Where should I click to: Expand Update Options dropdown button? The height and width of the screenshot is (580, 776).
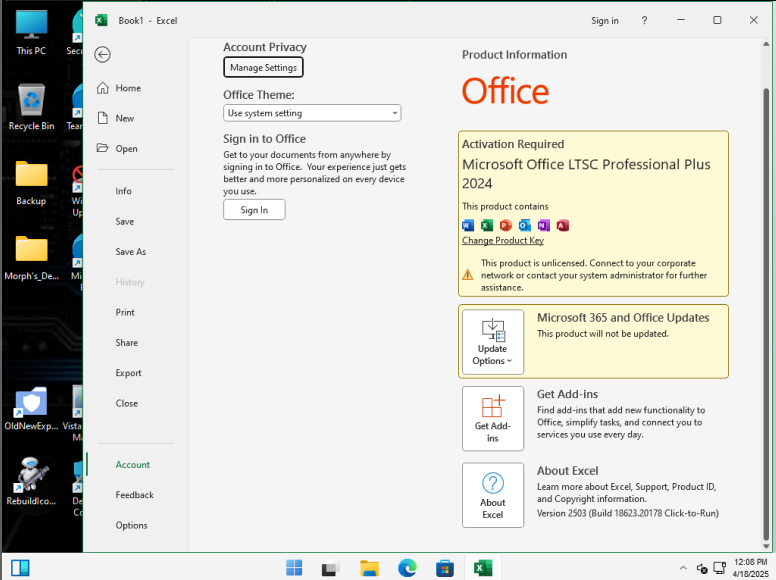coord(493,342)
